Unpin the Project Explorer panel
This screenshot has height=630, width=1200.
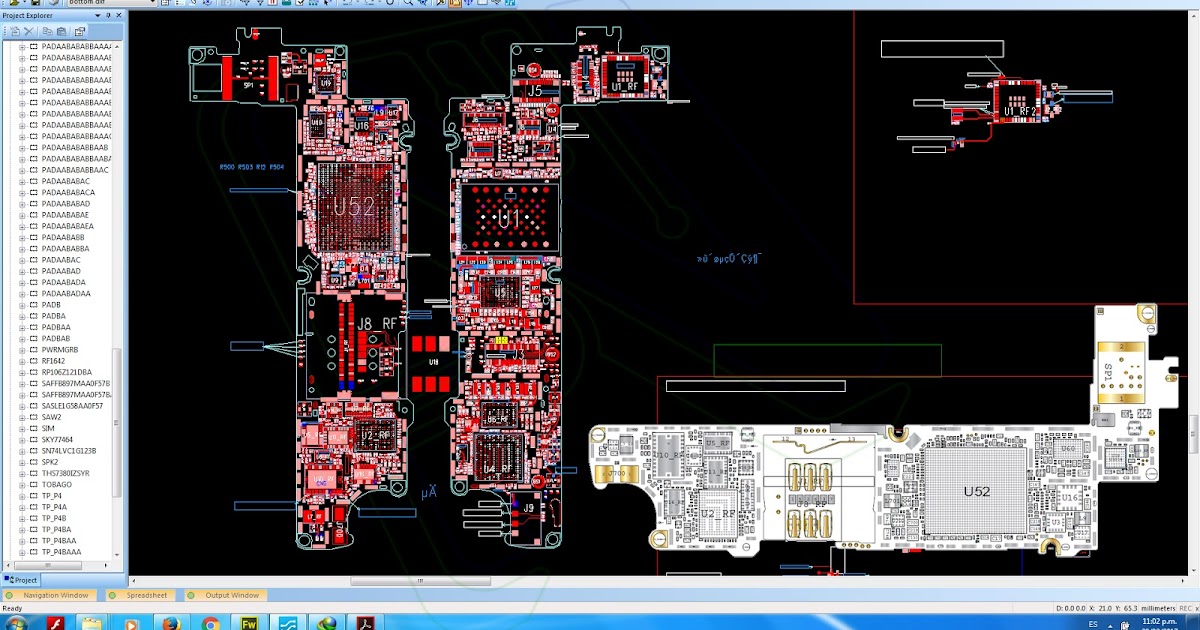click(x=106, y=15)
